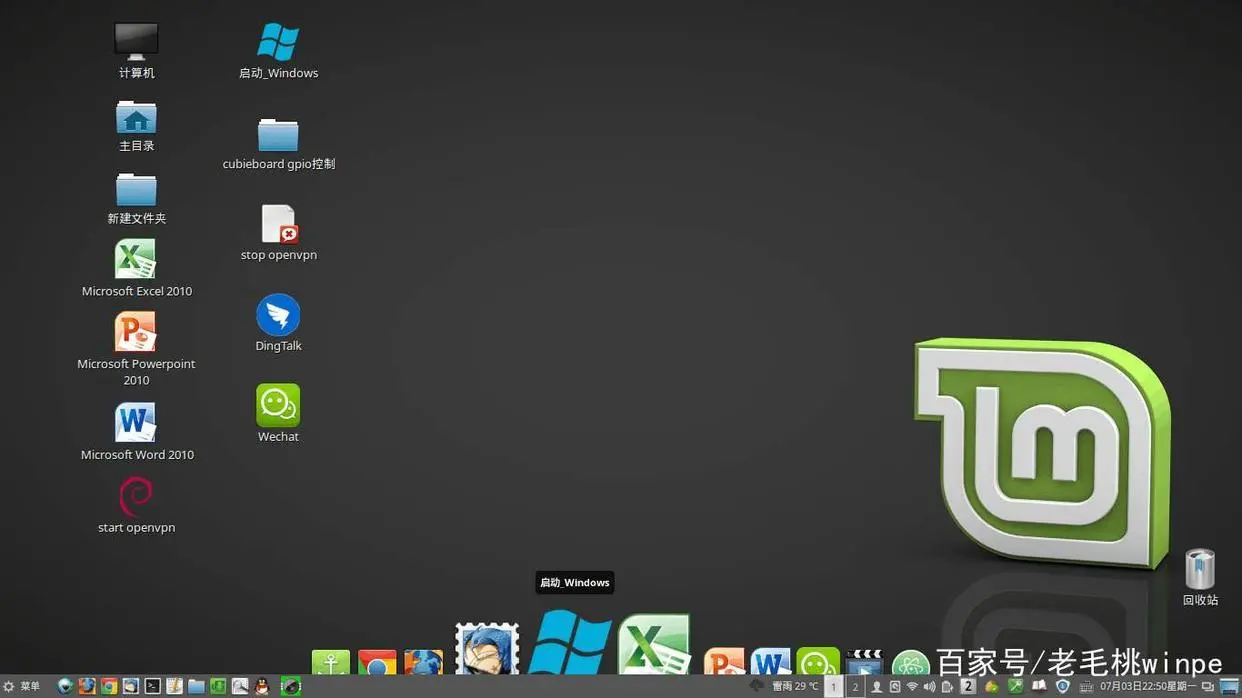Open the clock showing 07月03日22:50
The height and width of the screenshot is (698, 1242).
pyautogui.click(x=1146, y=686)
